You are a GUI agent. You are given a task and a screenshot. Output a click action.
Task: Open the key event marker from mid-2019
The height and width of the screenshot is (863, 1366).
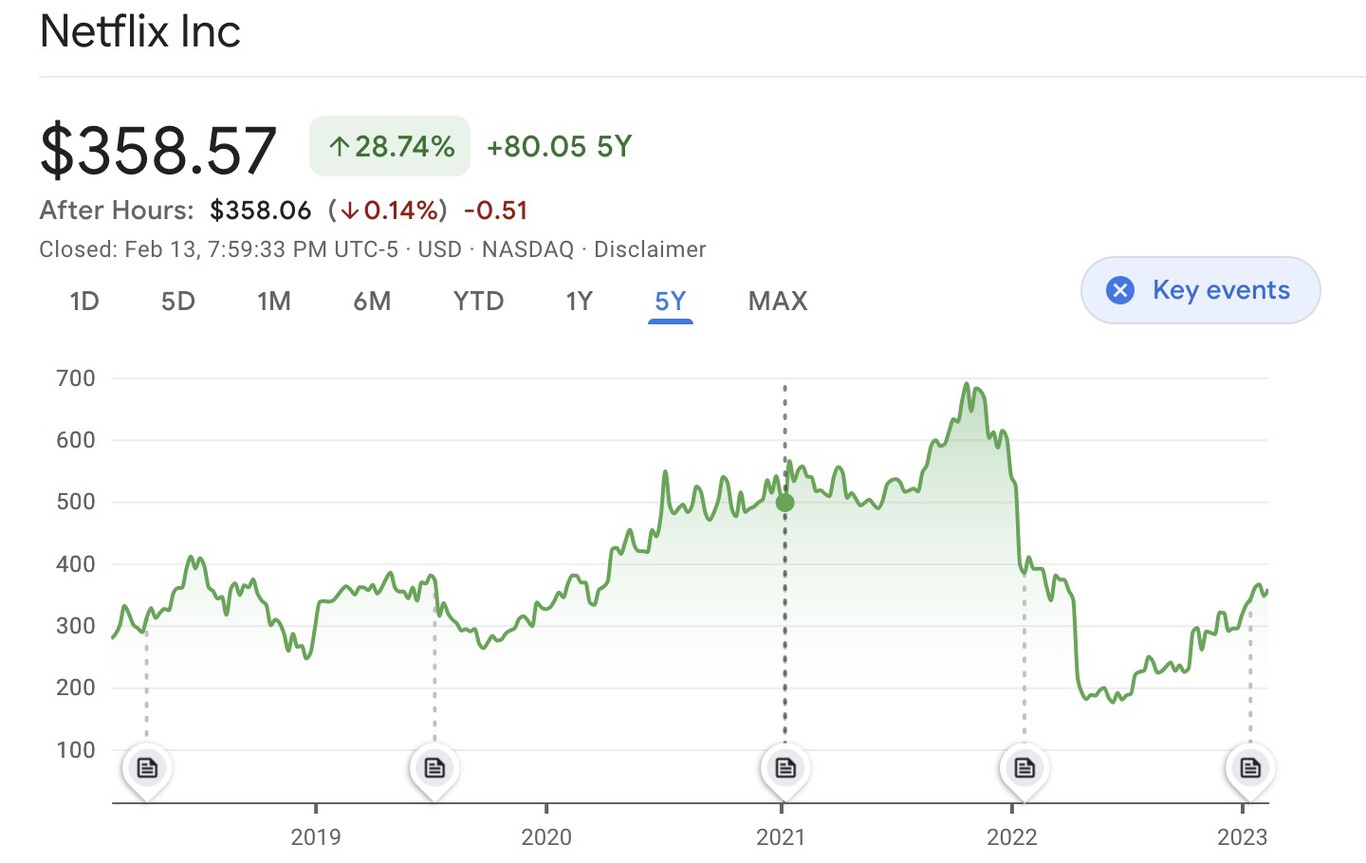coord(434,768)
